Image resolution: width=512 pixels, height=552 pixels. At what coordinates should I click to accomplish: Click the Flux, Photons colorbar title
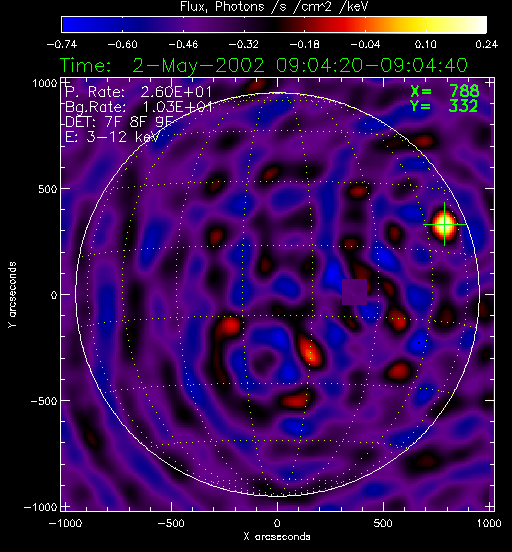(x=274, y=7)
